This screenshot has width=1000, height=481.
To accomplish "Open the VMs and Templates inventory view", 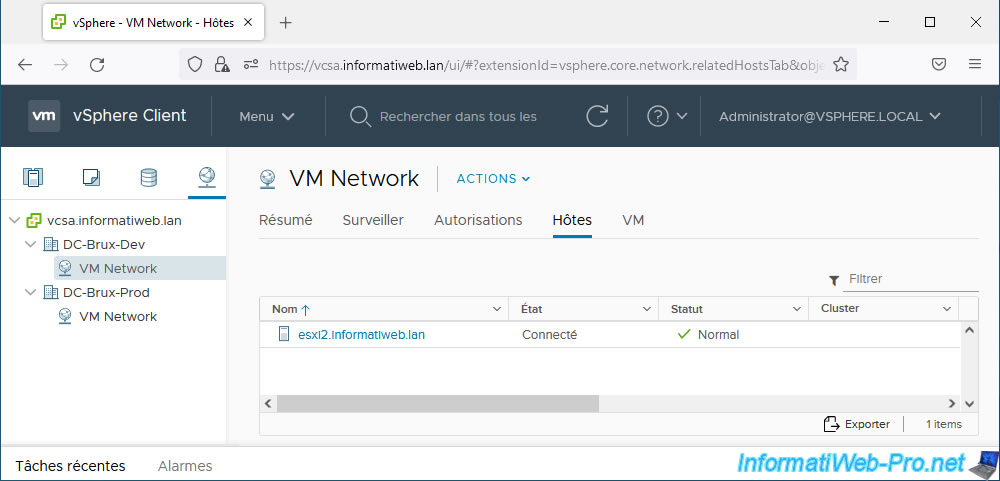I will [x=91, y=178].
